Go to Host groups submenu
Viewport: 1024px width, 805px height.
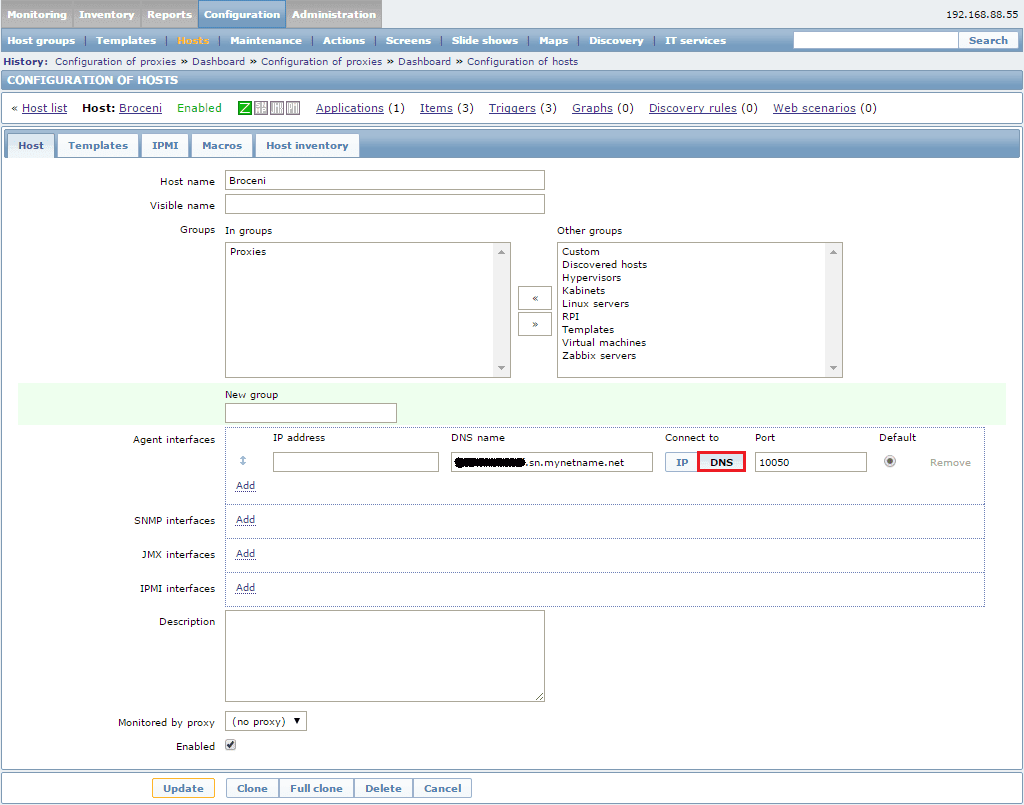tap(41, 40)
